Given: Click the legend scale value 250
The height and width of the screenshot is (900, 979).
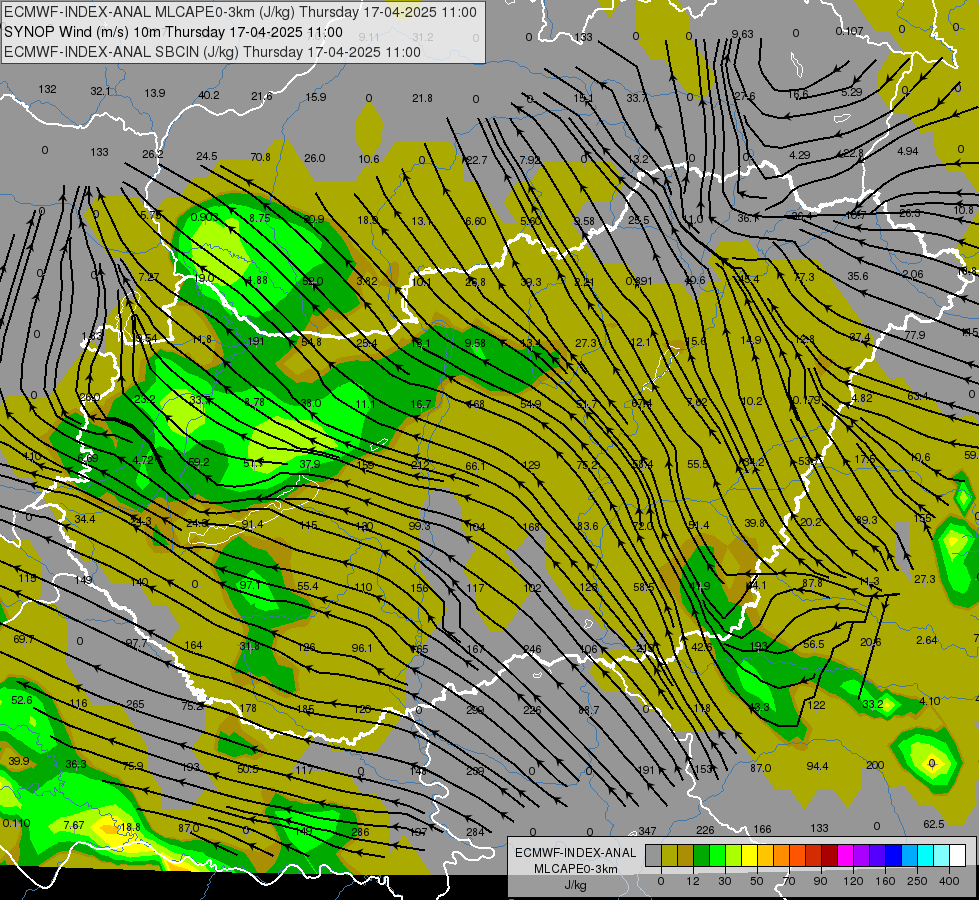Looking at the screenshot, I should click(917, 881).
